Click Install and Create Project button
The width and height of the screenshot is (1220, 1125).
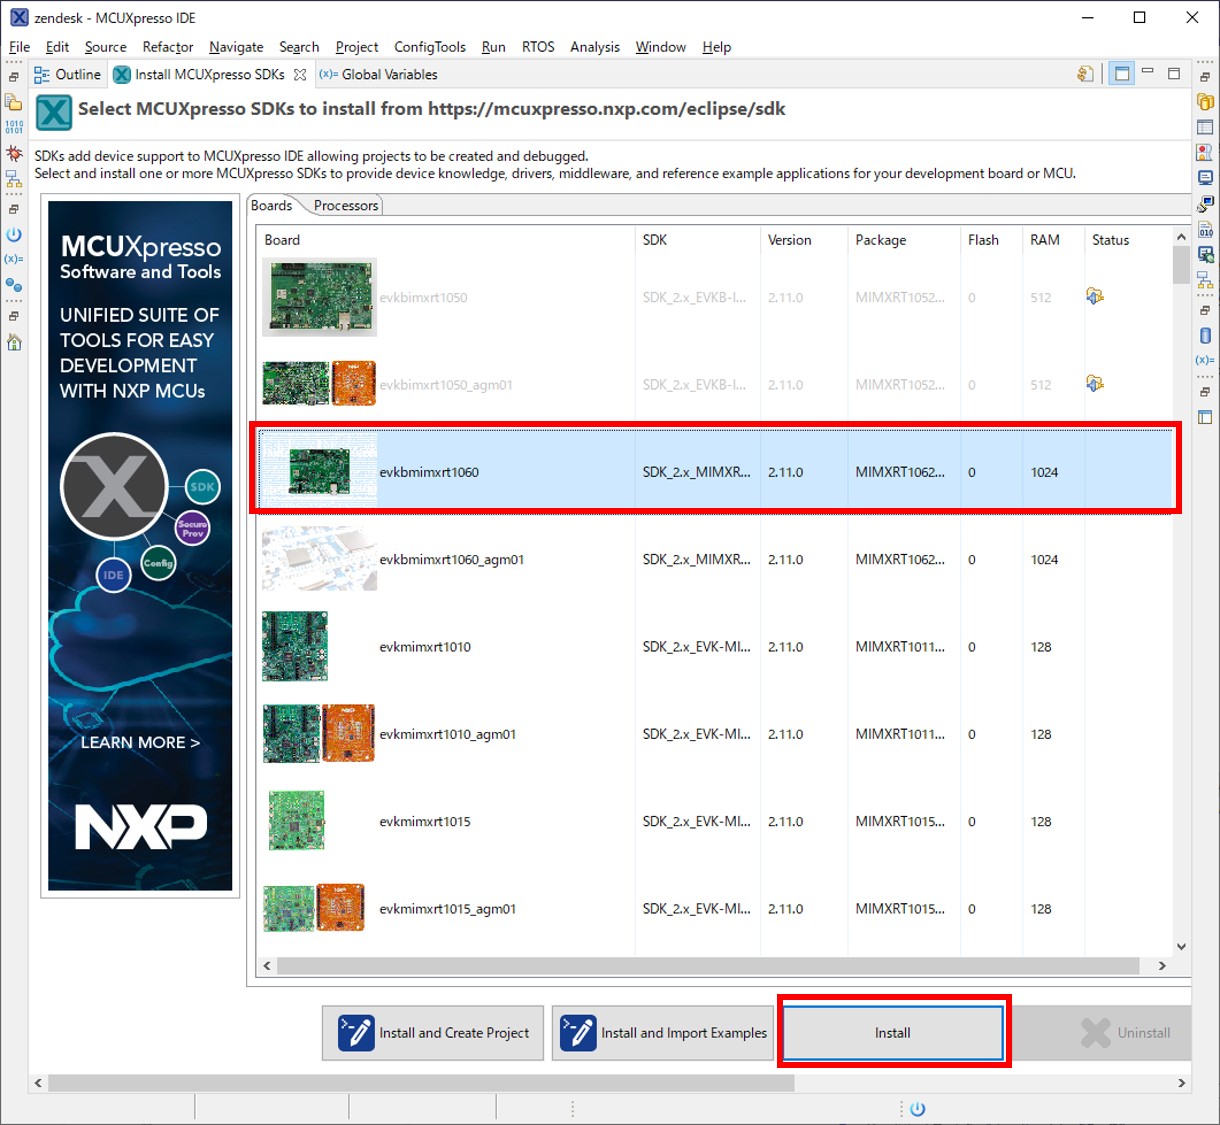pyautogui.click(x=433, y=1033)
